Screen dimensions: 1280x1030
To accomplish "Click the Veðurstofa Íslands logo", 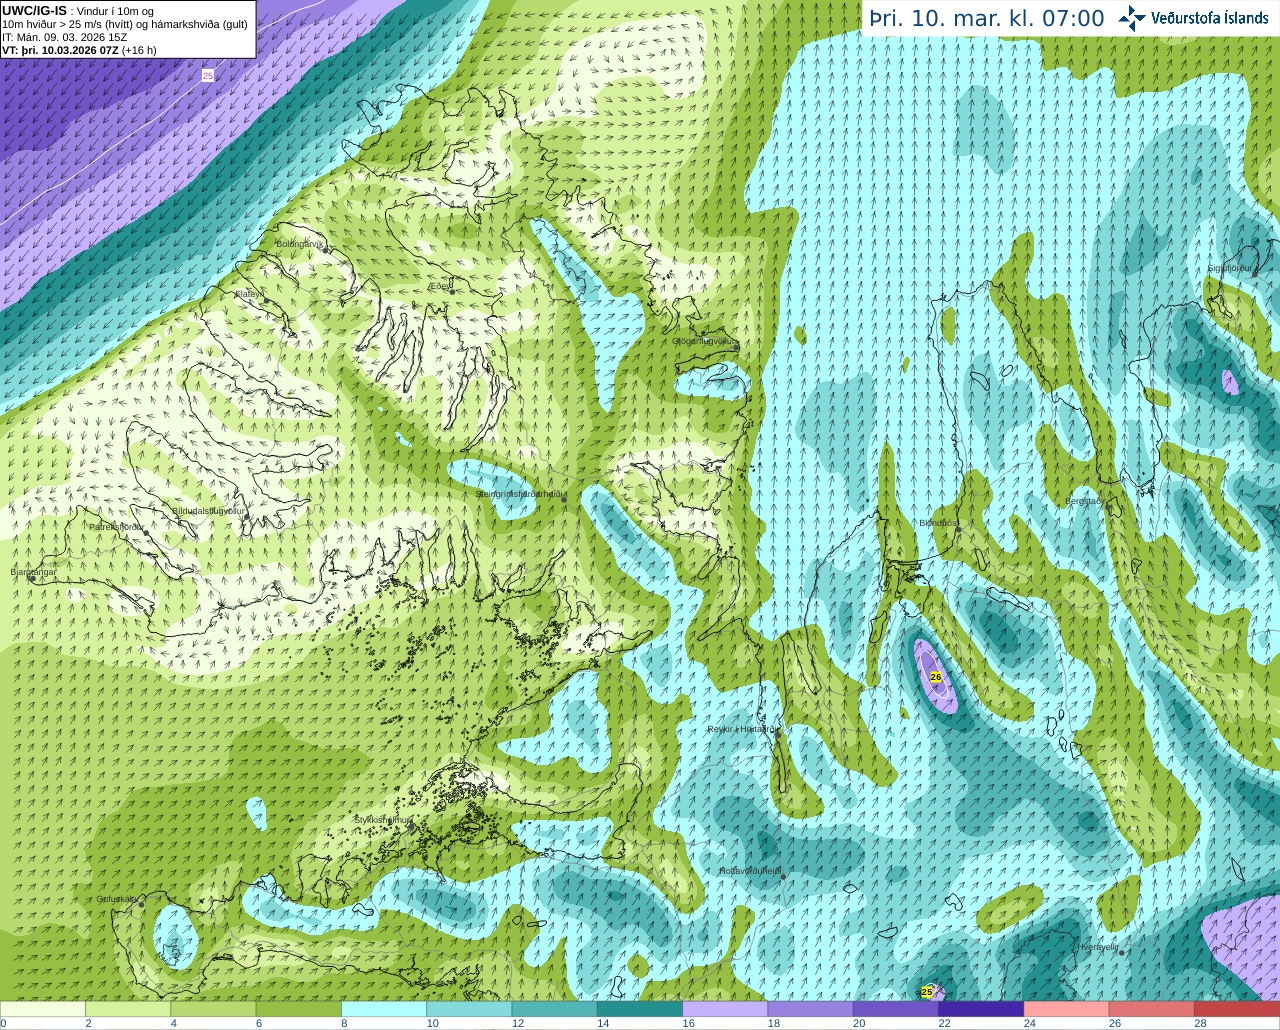I will point(1193,18).
